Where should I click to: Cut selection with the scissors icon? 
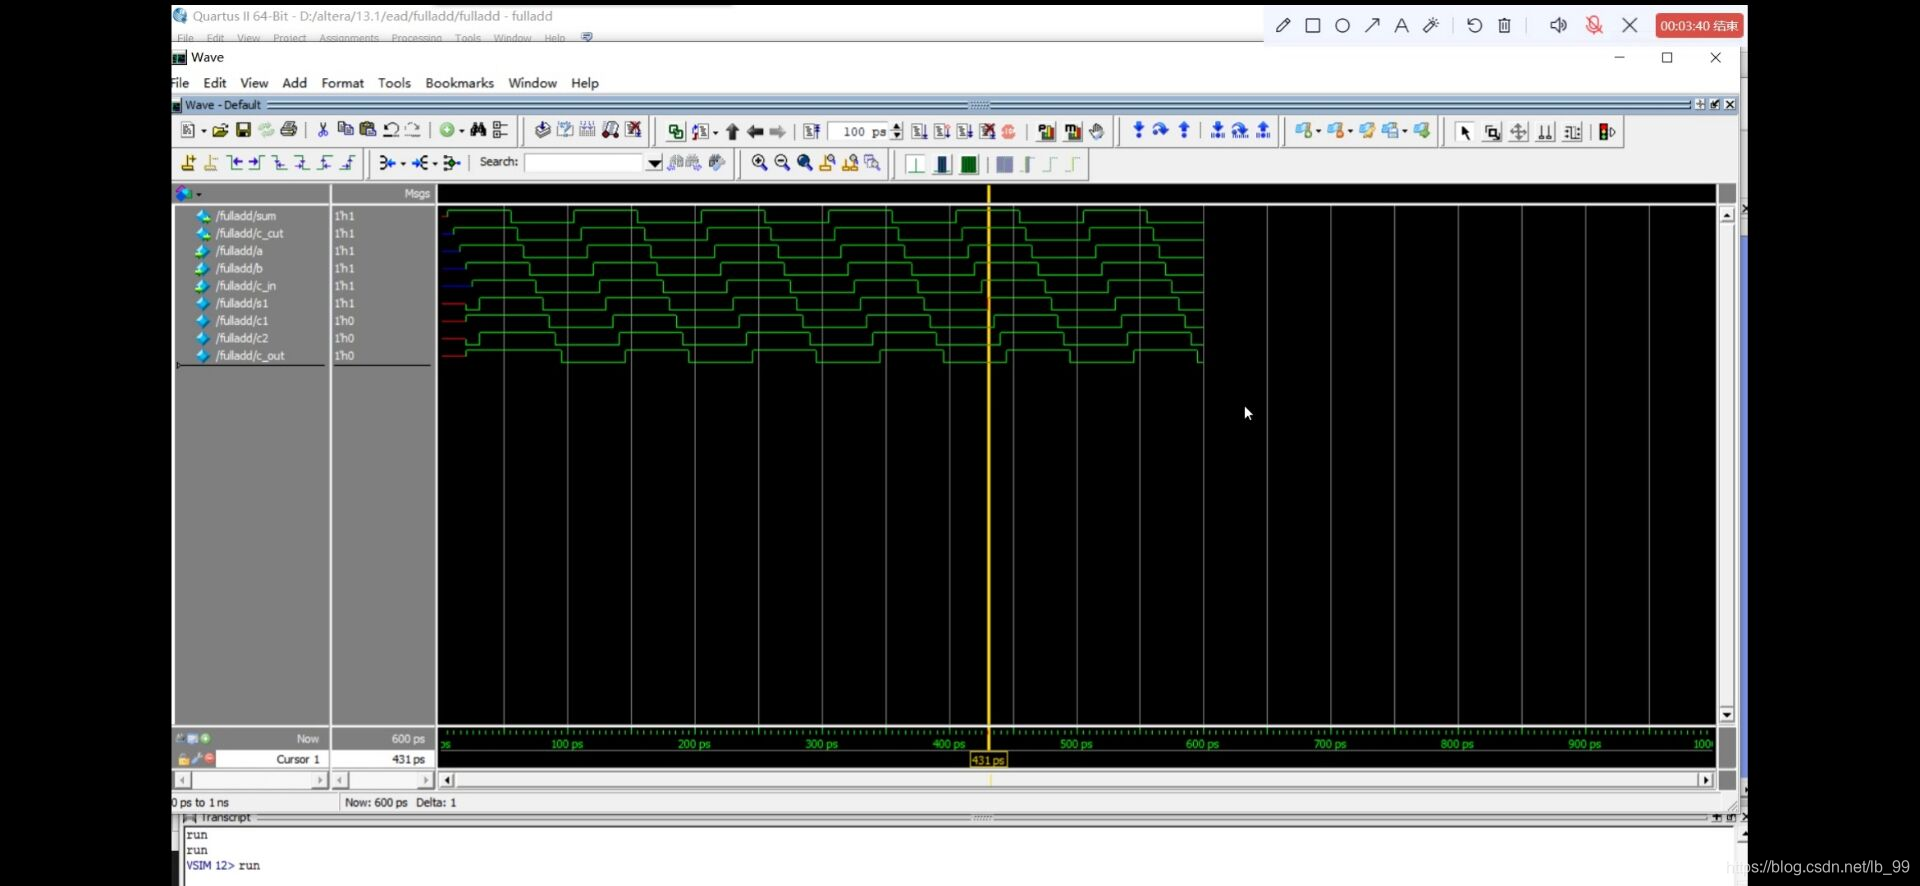(x=323, y=131)
